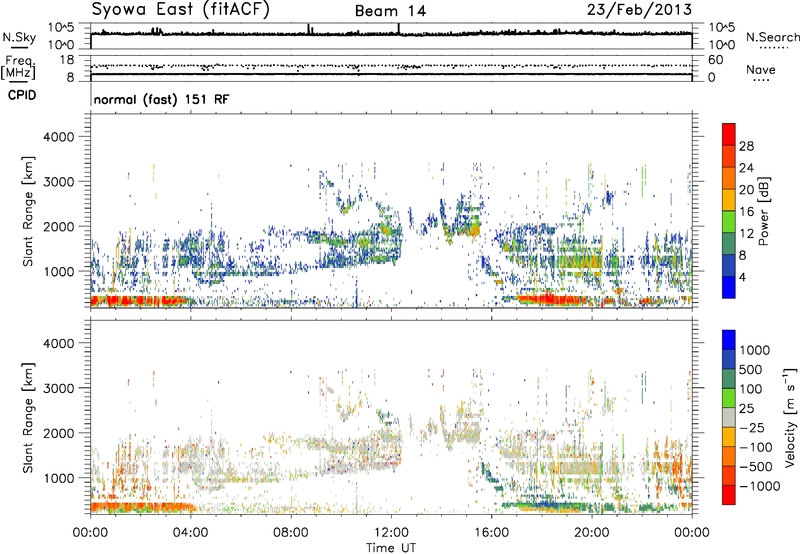
Task: Click the 'Velocity [m s-1]' colorbar label
Action: 790,417
